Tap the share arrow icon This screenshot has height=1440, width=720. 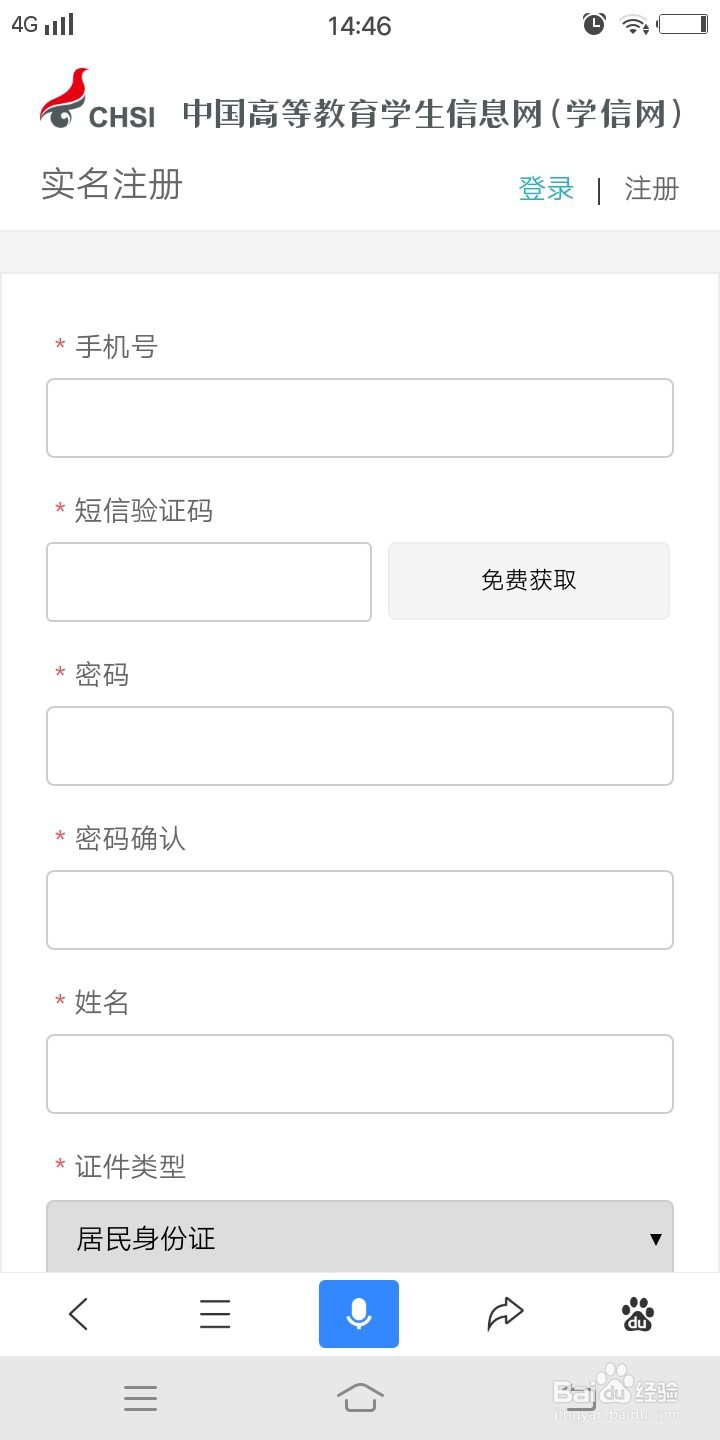pos(505,1314)
